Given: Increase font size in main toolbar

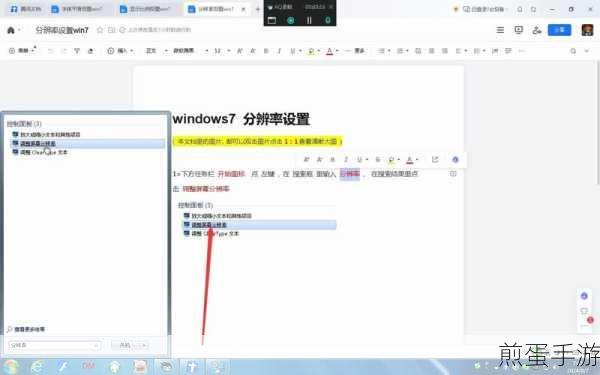Looking at the screenshot, I should 240,51.
